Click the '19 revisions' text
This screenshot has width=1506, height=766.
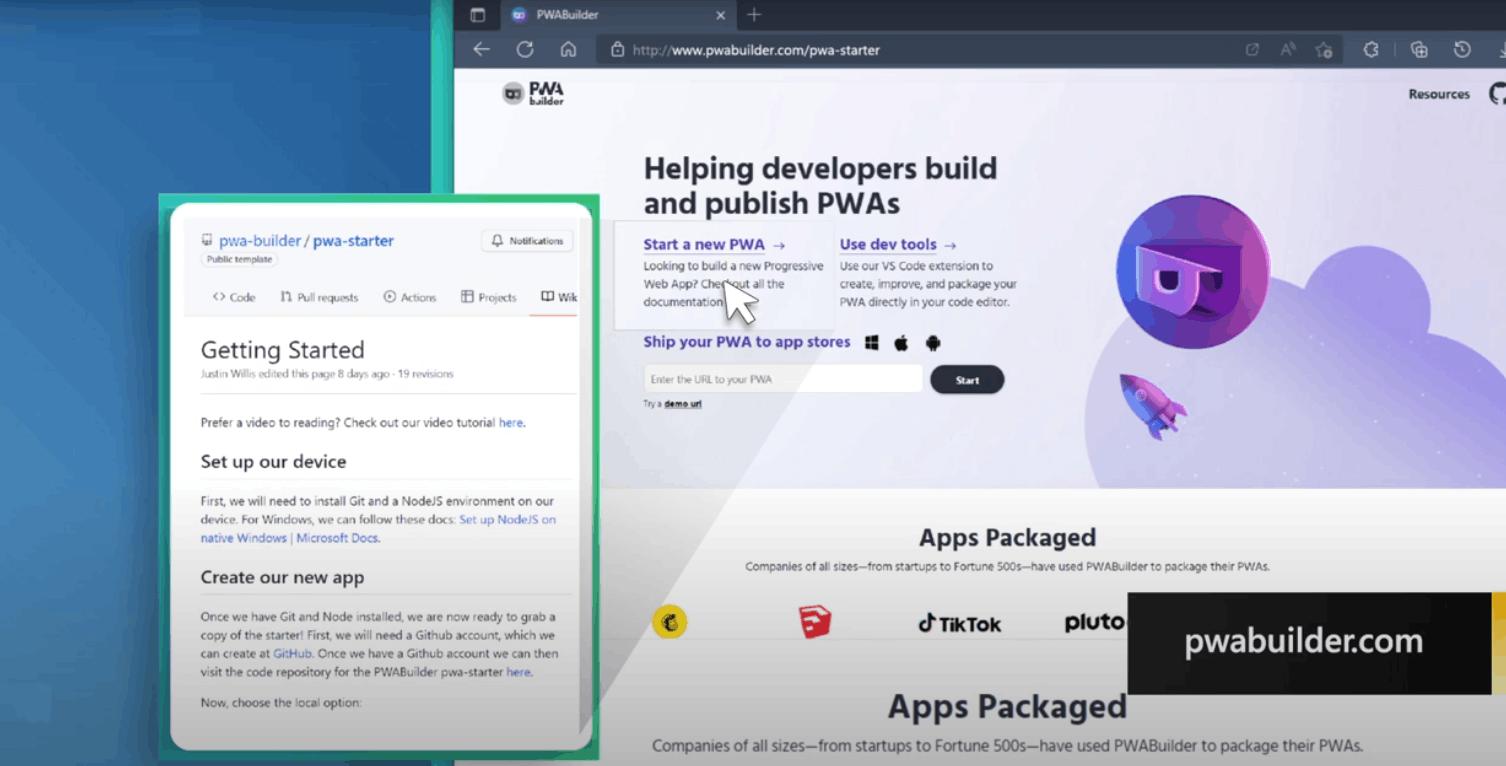427,374
